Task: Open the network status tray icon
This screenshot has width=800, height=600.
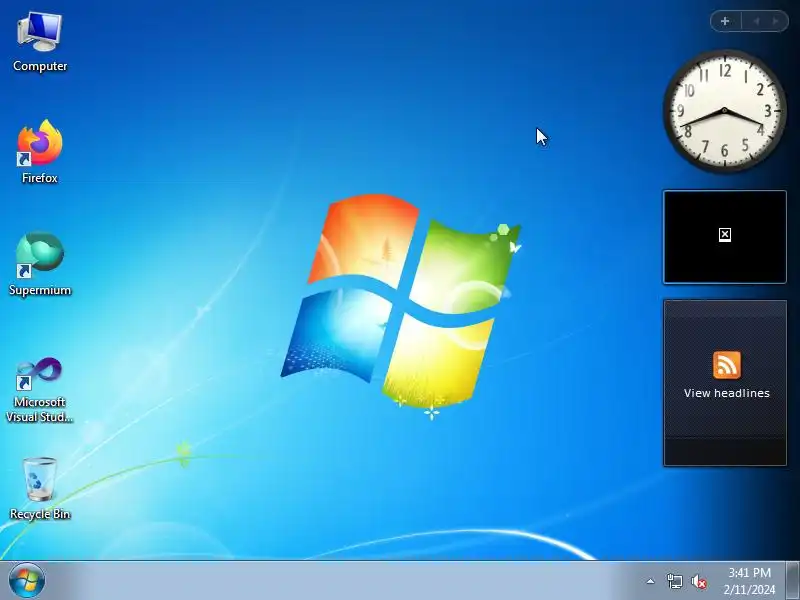Action: (674, 581)
